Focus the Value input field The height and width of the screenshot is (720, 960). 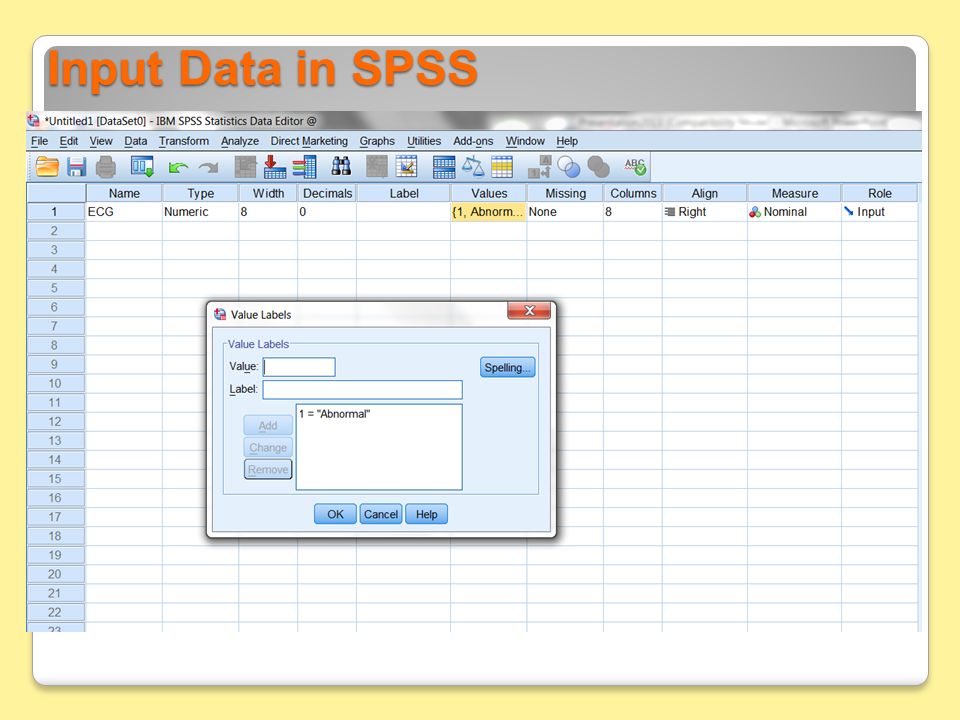point(299,367)
